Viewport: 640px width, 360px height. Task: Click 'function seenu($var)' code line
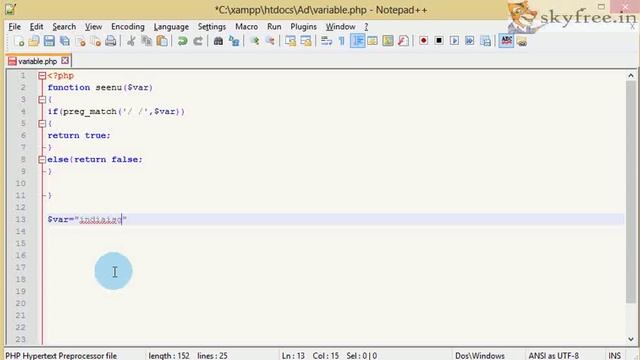(100, 88)
